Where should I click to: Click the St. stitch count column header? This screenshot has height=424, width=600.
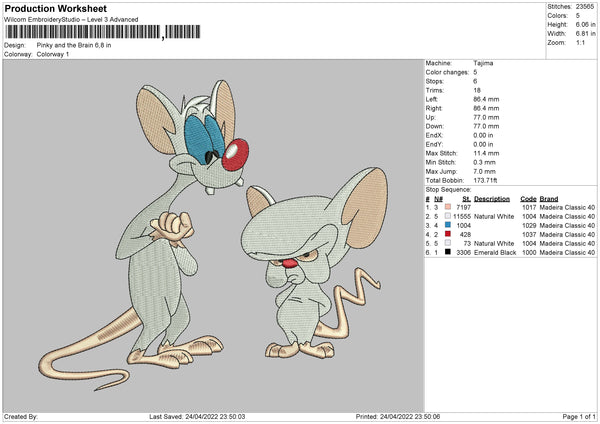466,198
